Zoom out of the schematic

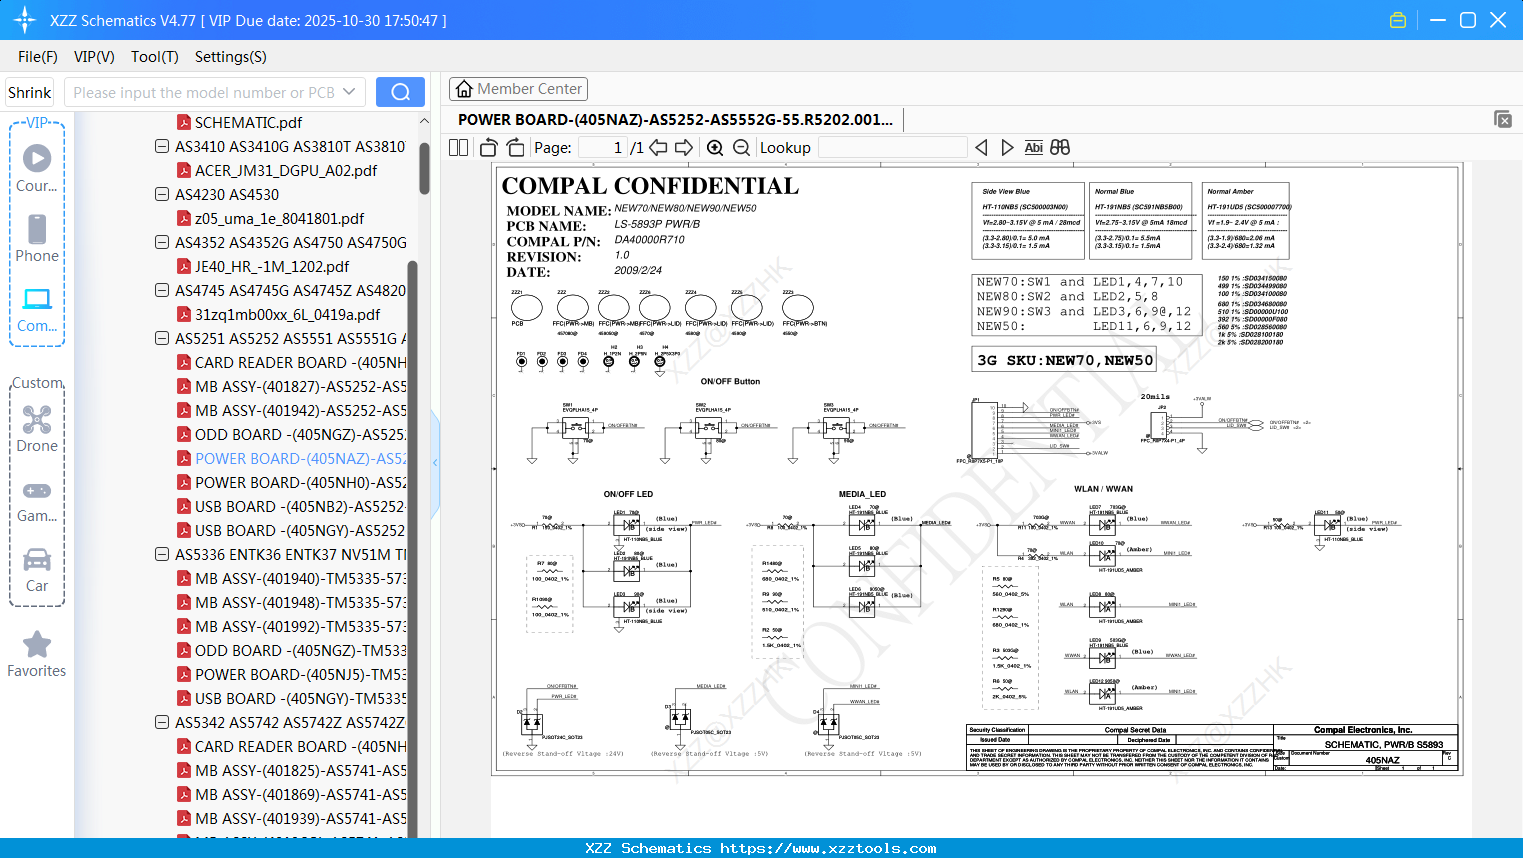coord(741,148)
